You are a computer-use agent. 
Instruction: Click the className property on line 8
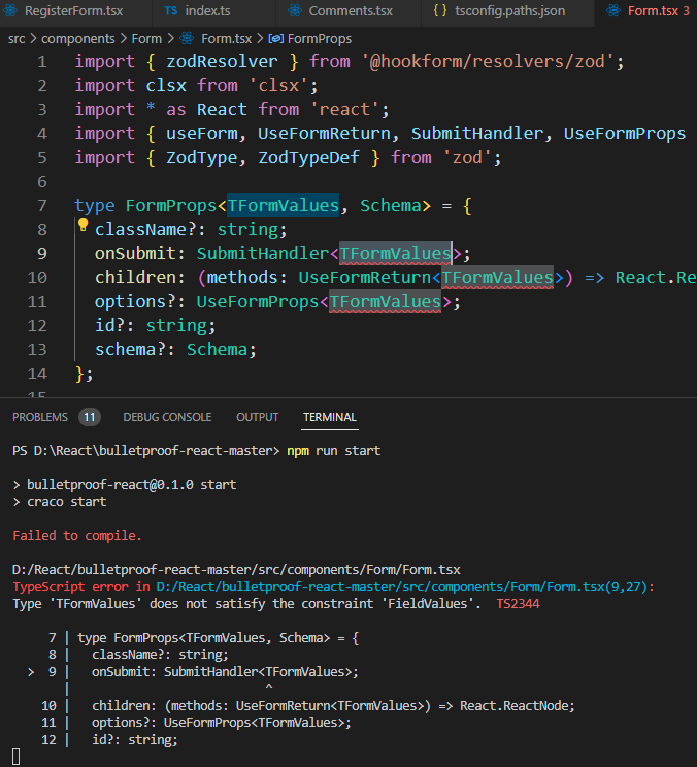pyautogui.click(x=141, y=229)
